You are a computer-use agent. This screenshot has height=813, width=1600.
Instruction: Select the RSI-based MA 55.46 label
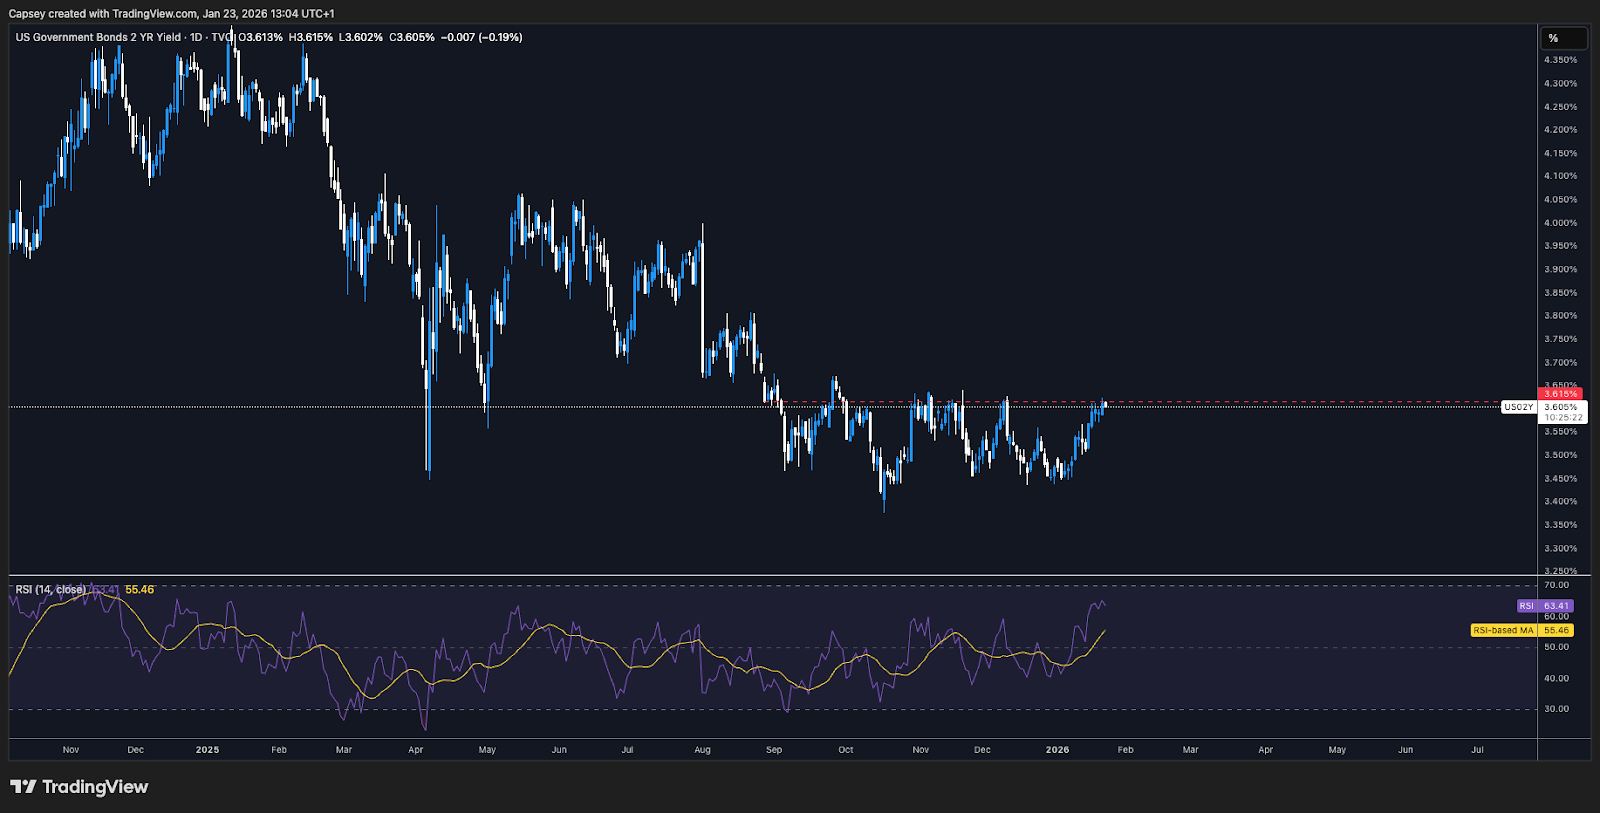coord(1521,630)
